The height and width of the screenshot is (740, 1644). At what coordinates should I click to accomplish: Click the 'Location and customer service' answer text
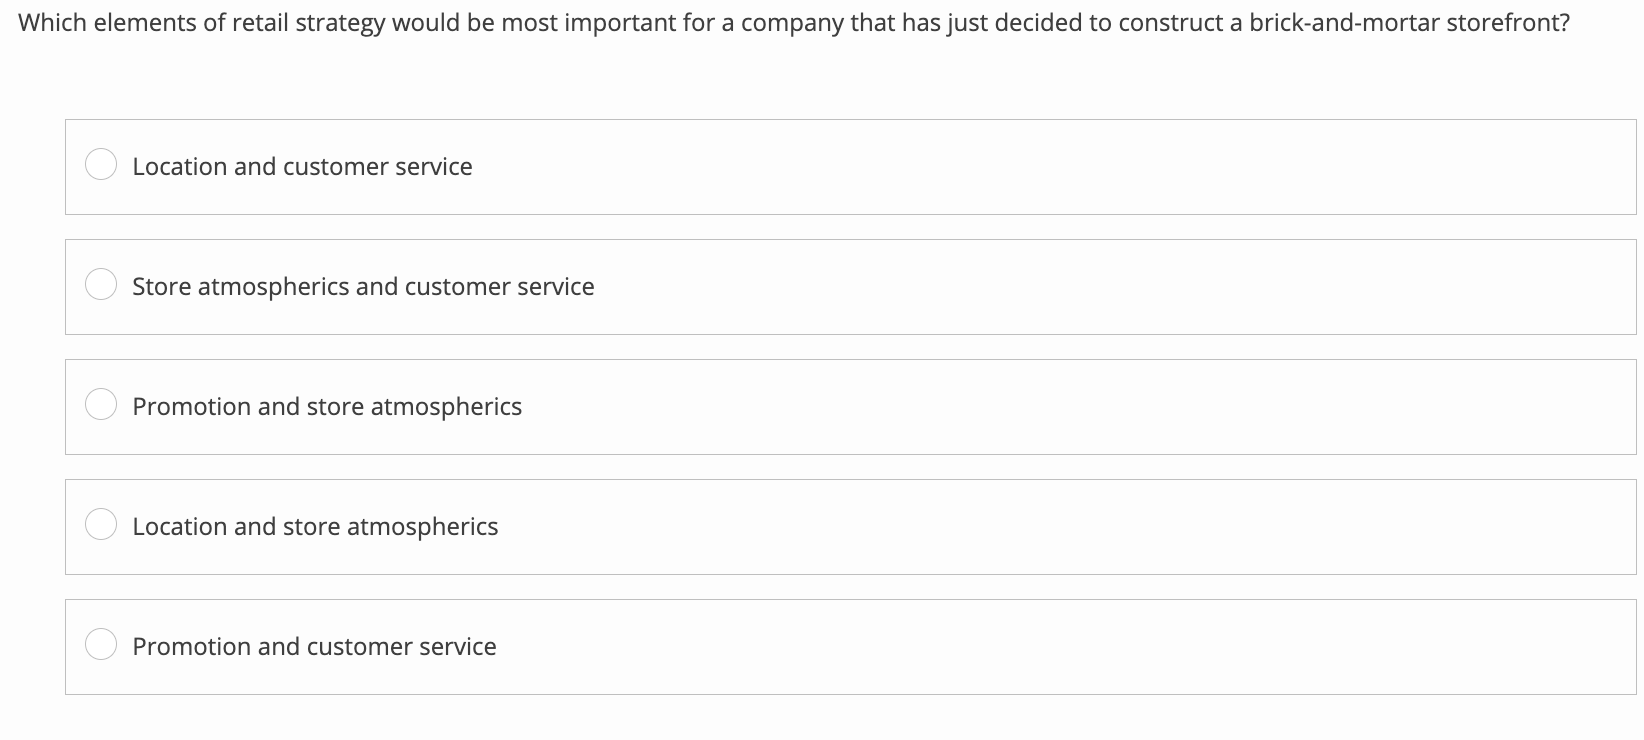[x=302, y=166]
